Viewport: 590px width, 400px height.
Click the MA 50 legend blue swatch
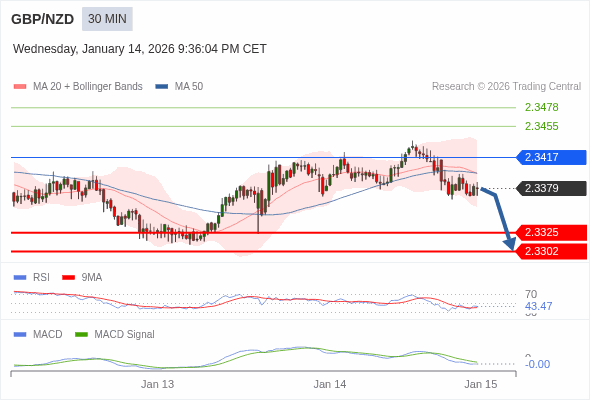[162, 87]
